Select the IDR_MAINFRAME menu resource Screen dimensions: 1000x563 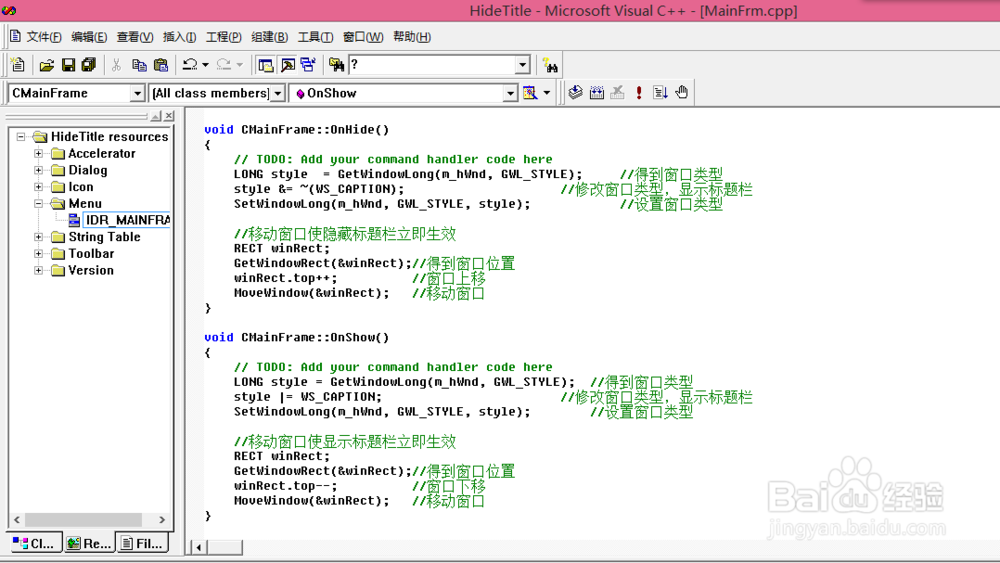[127, 220]
